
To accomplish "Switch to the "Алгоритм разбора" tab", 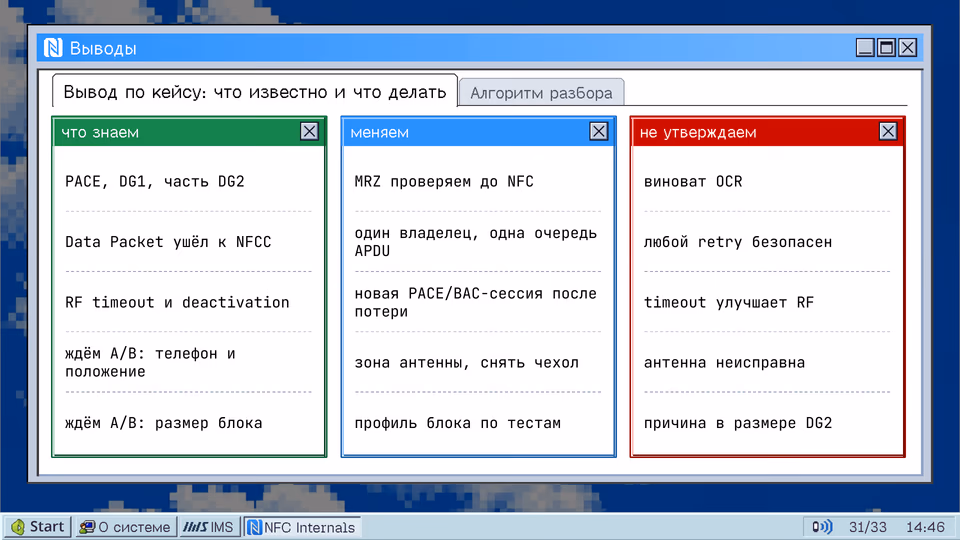I will [541, 93].
